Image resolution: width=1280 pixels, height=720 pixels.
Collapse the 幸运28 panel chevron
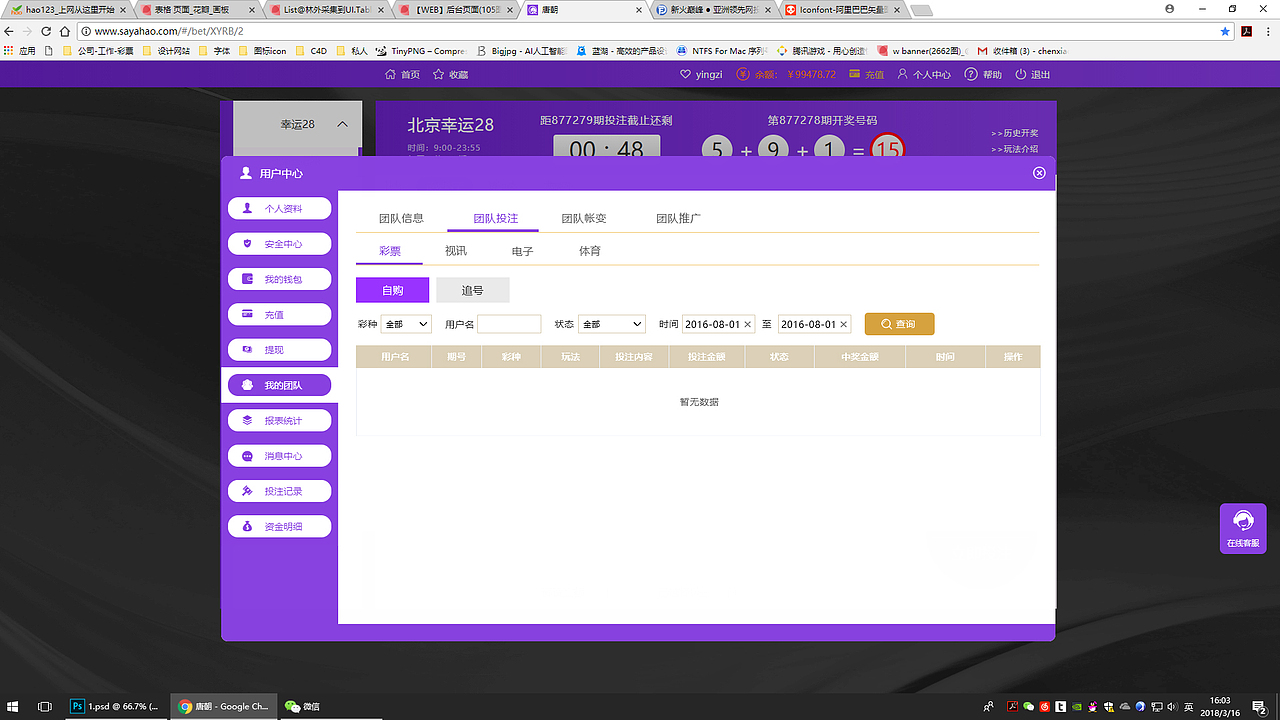(341, 123)
